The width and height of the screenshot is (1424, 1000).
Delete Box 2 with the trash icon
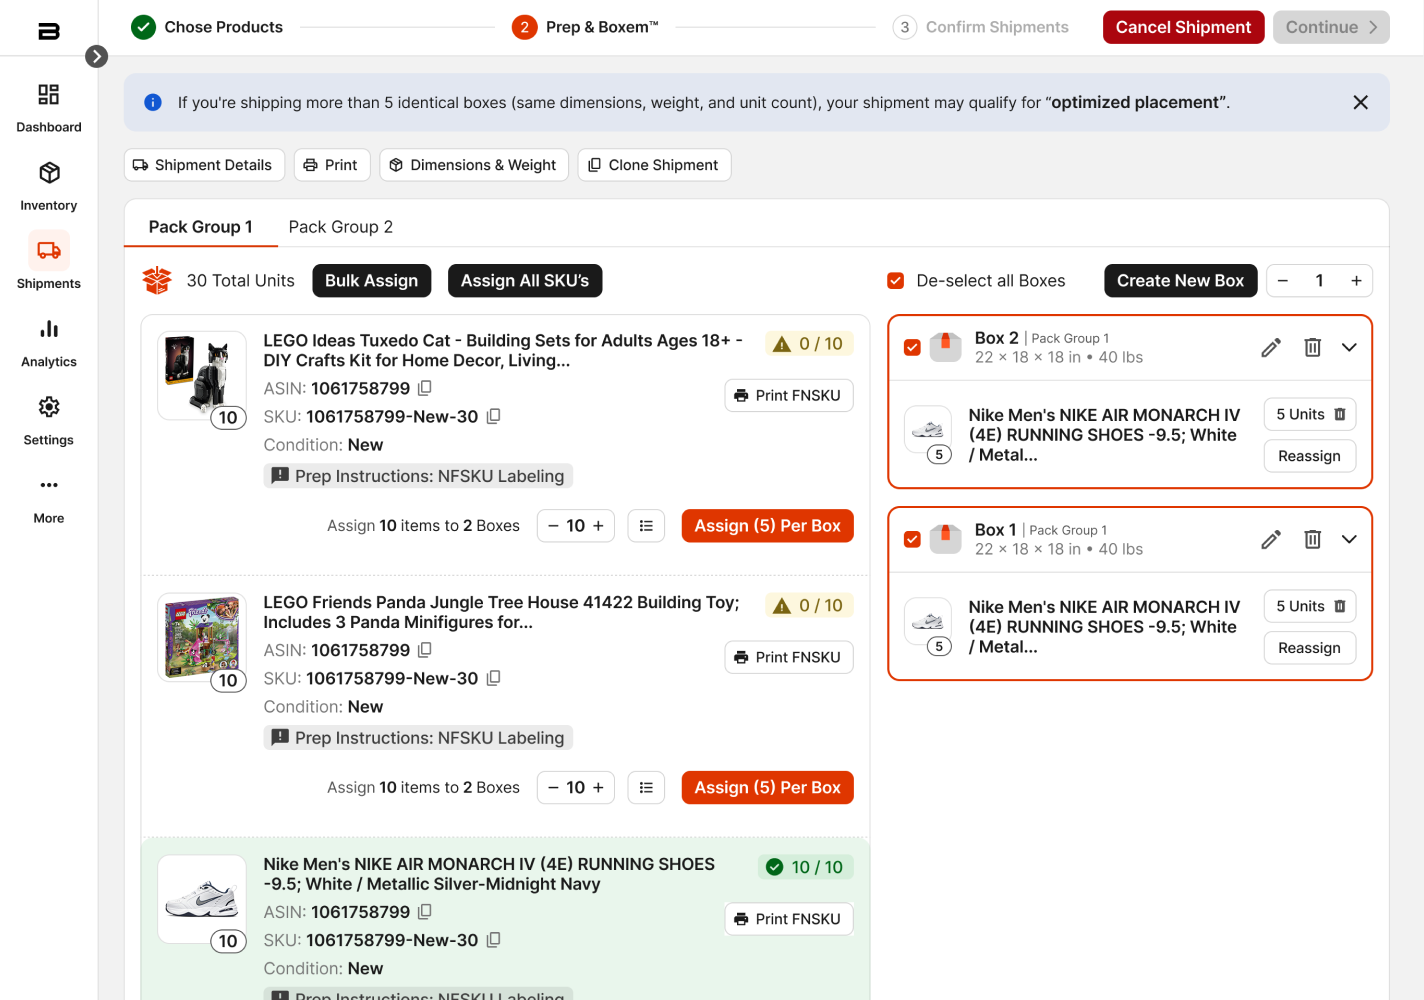click(x=1313, y=347)
